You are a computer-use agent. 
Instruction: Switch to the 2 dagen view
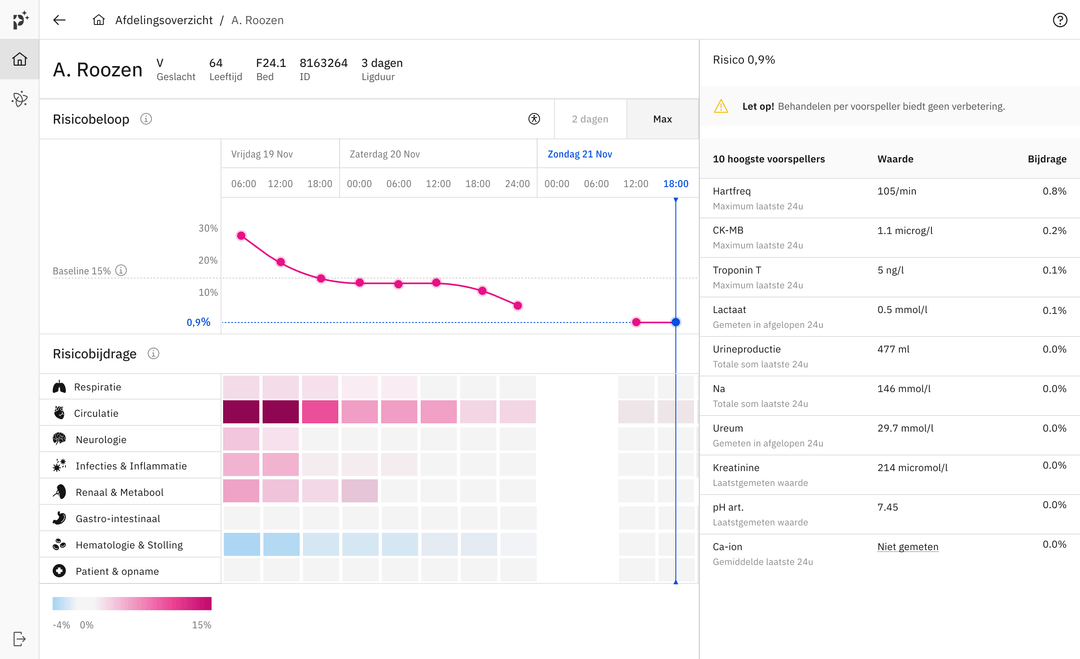(590, 119)
